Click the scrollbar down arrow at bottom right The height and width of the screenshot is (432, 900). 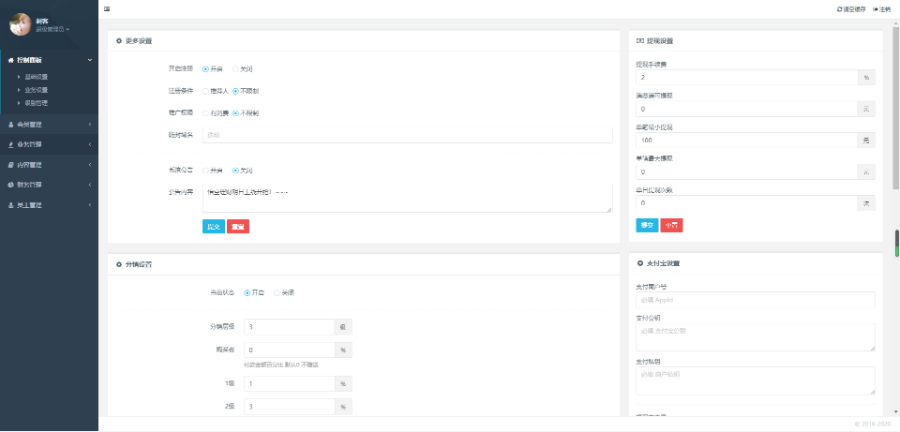896,412
